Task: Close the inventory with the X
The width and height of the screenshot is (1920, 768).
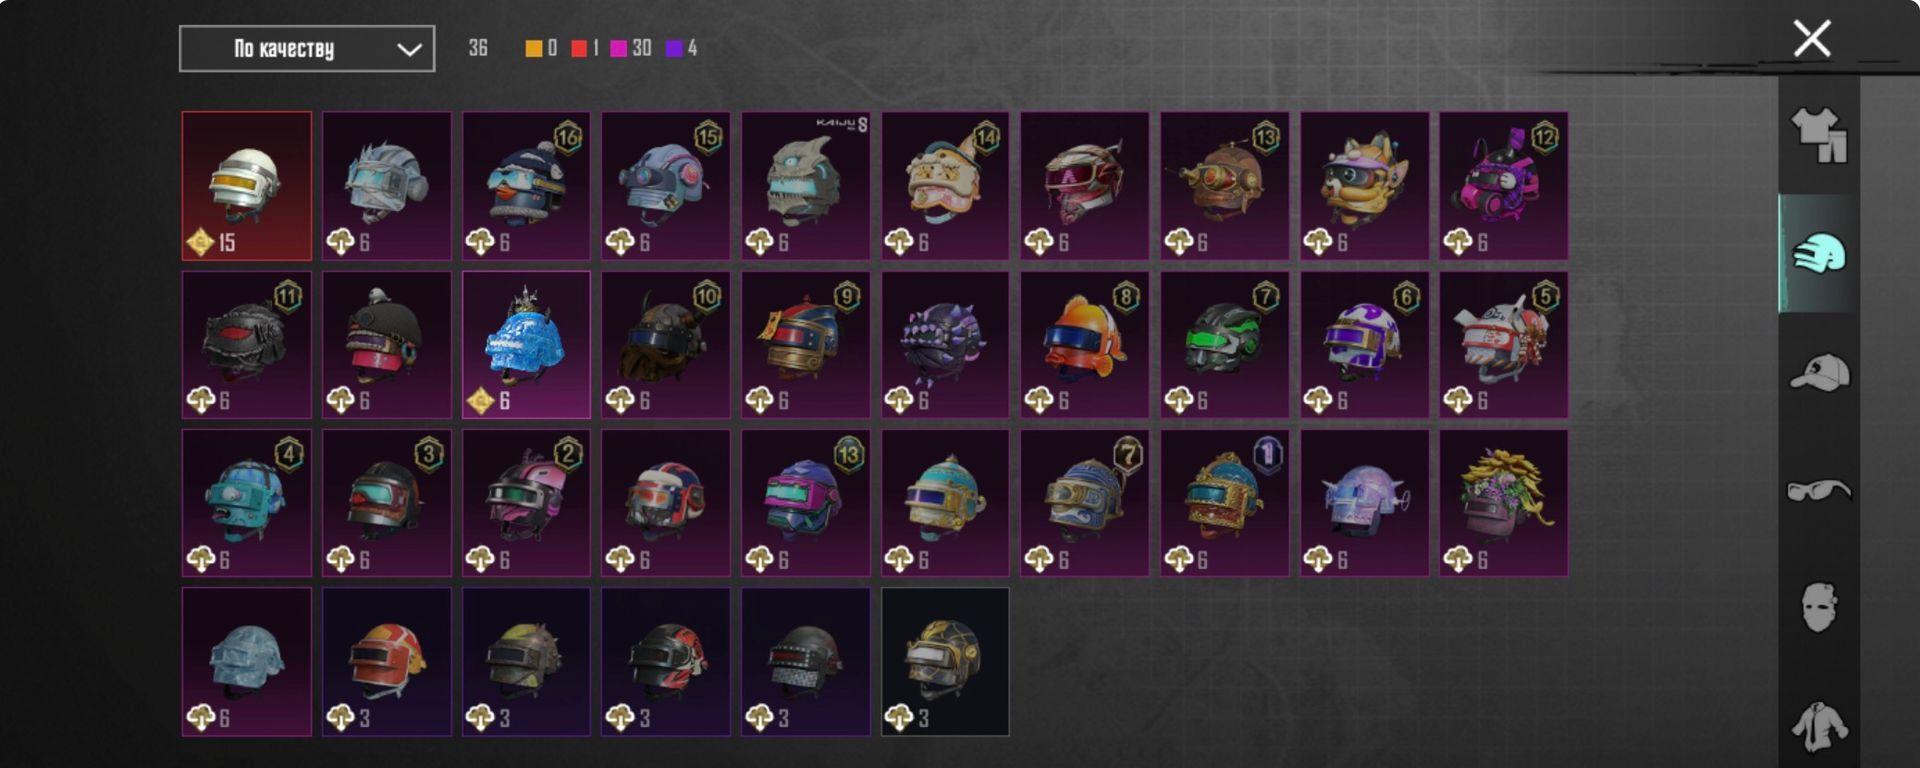Action: (1812, 39)
